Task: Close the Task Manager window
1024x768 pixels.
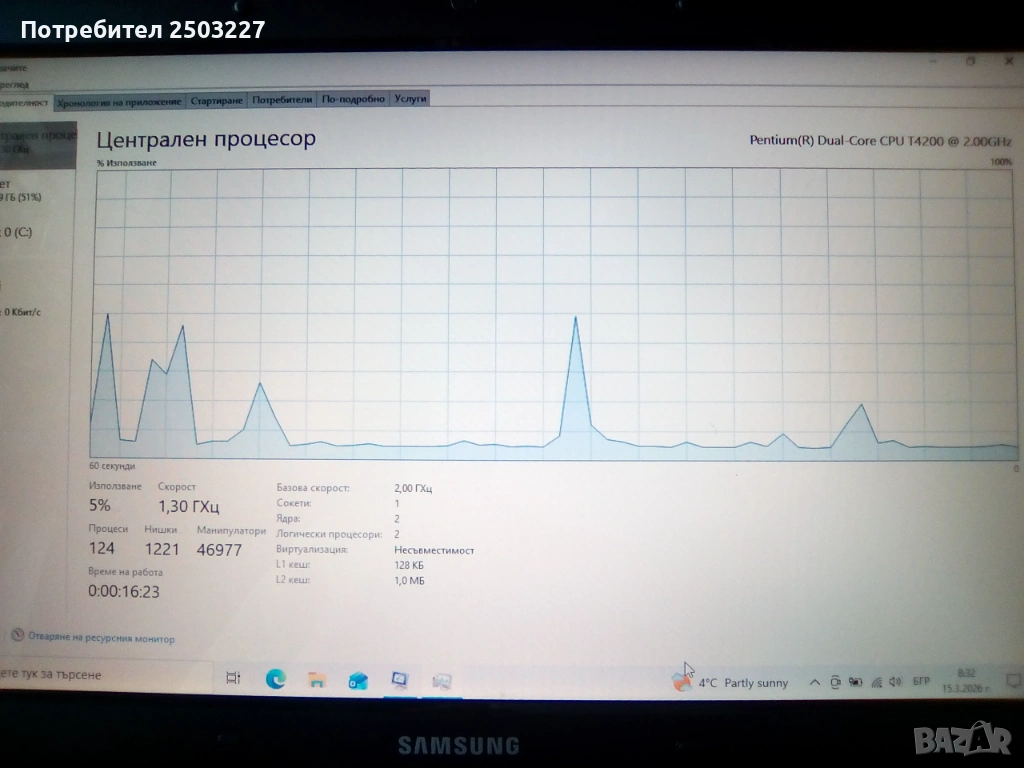Action: click(x=1008, y=61)
